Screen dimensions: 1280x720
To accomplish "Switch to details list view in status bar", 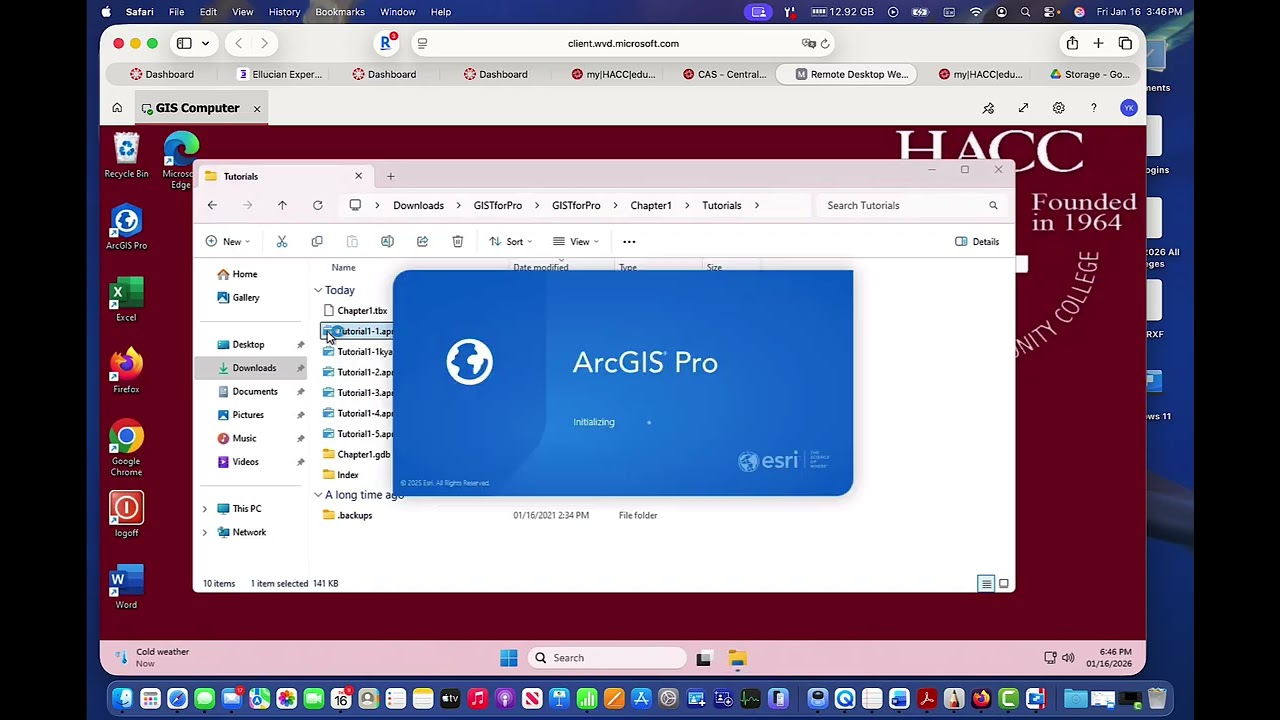I will click(986, 584).
